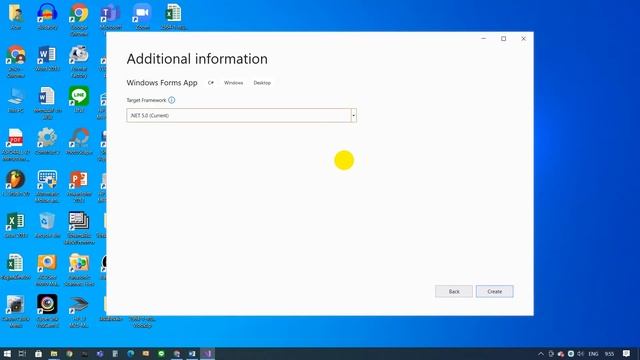The image size is (640, 360).
Task: Select the user folder desktop icon
Action: tap(16, 16)
